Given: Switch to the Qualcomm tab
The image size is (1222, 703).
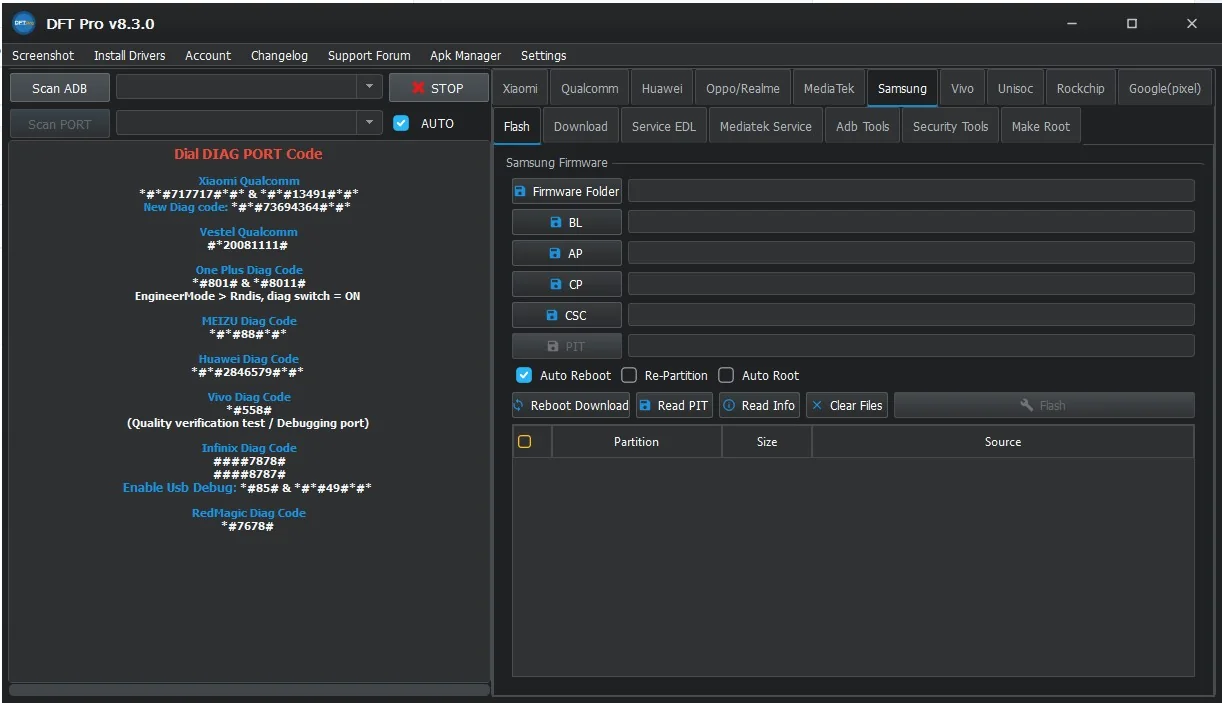Looking at the screenshot, I should coord(590,88).
